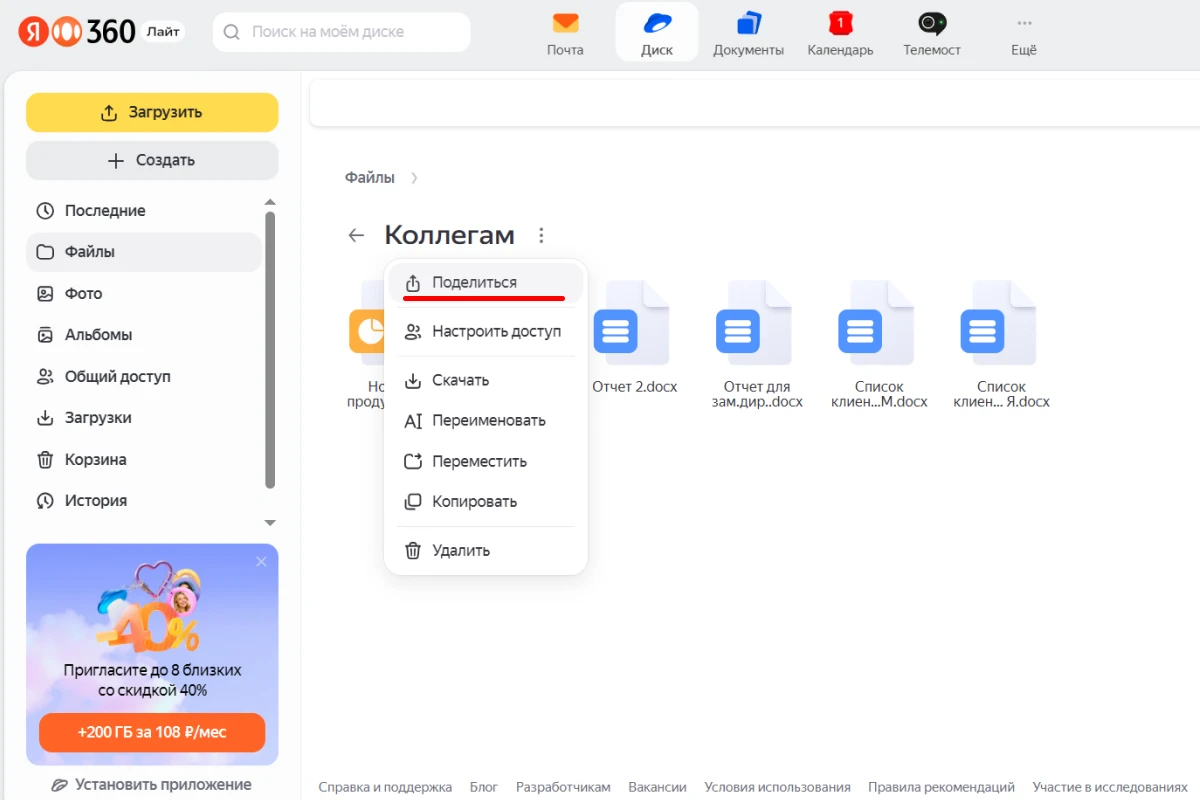Click the back arrow next to Коллегам
This screenshot has width=1200, height=800.
coord(356,236)
